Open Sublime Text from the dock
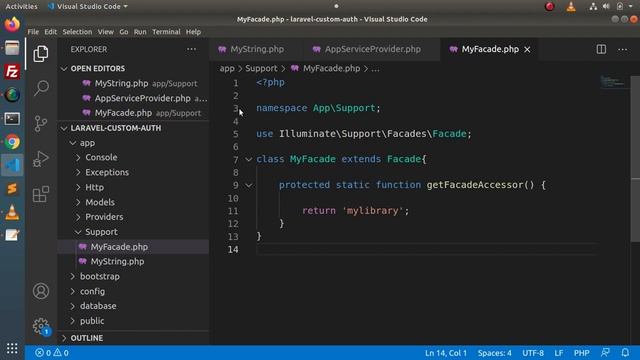640x360 pixels. [12, 189]
